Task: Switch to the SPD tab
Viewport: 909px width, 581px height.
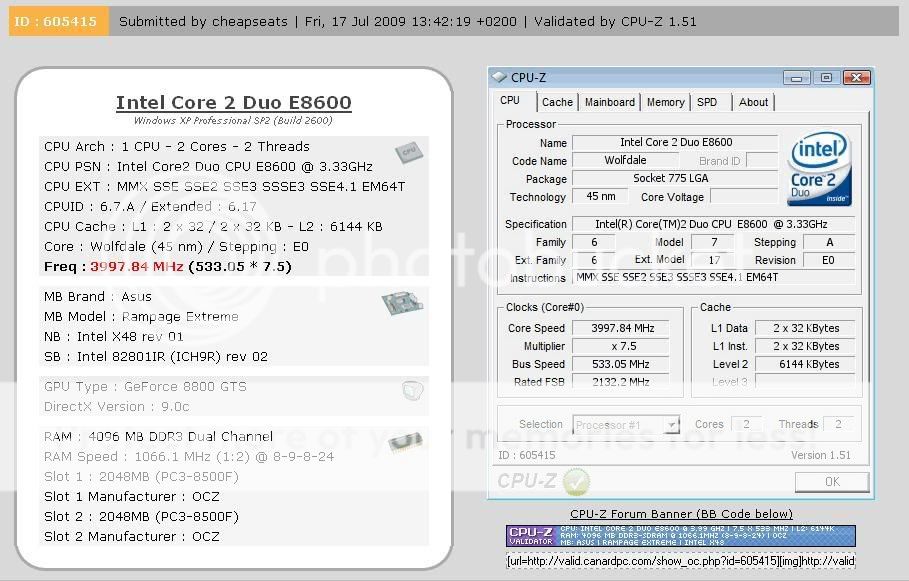Action: pyautogui.click(x=707, y=102)
